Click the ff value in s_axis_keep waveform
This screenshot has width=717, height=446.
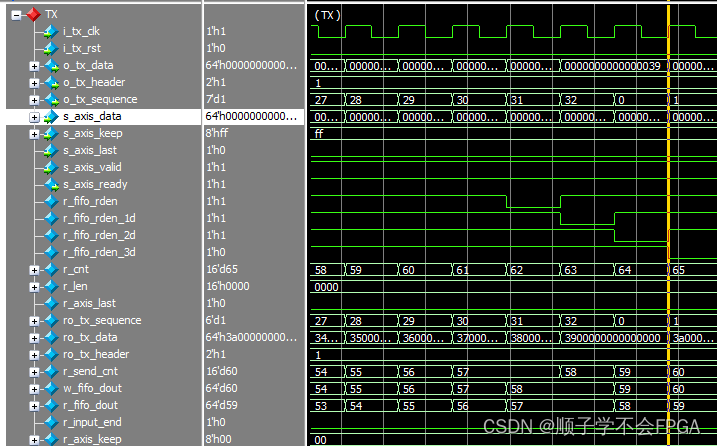pos(319,134)
